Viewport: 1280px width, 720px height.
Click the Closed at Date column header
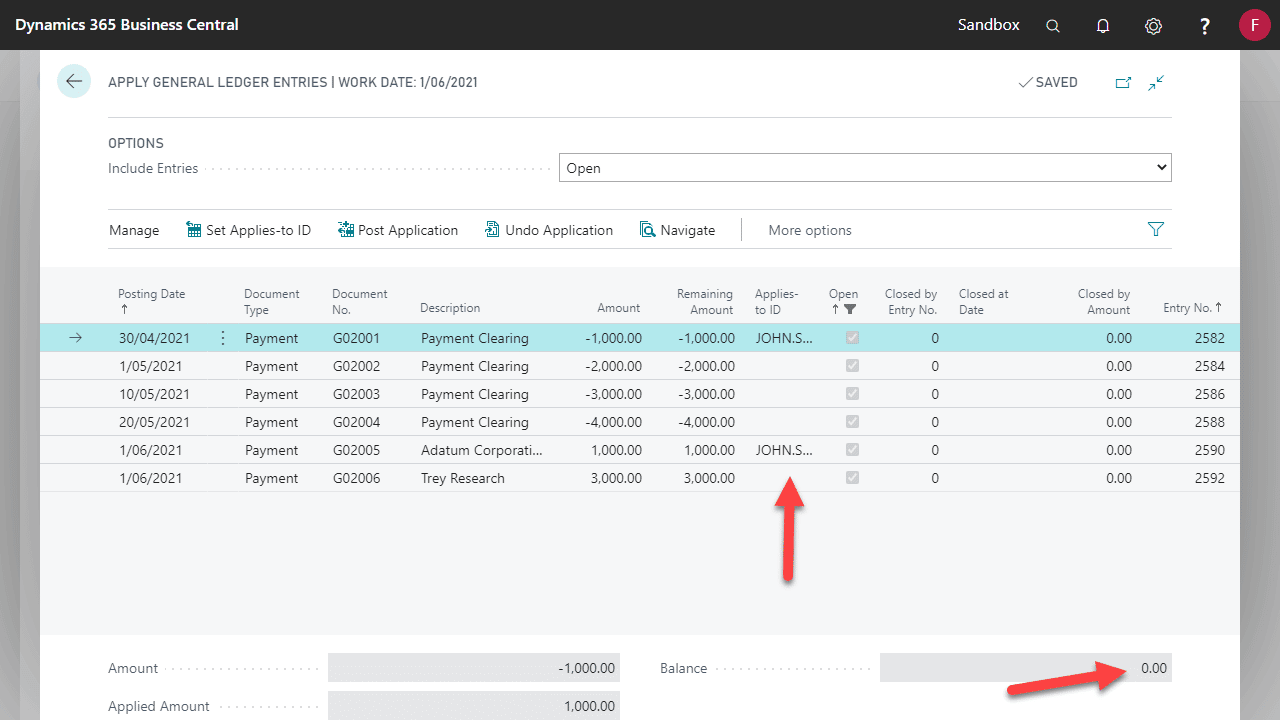pos(984,301)
